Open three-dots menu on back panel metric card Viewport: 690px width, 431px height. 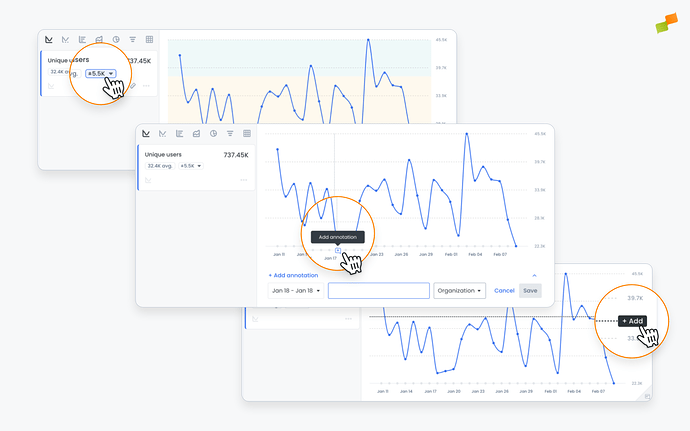(x=146, y=86)
